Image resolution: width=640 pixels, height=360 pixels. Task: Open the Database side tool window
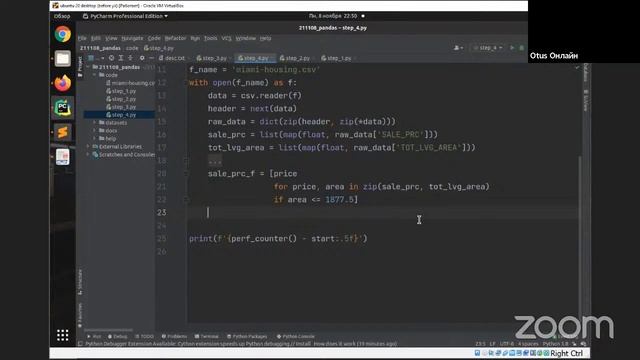click(x=586, y=73)
